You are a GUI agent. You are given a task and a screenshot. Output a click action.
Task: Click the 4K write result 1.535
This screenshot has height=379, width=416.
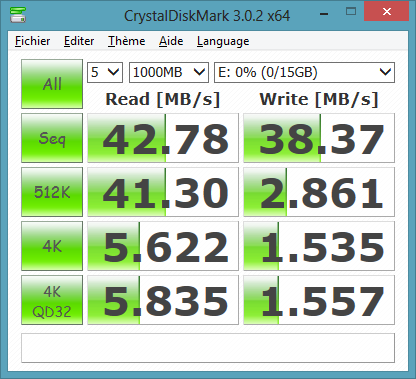point(319,246)
